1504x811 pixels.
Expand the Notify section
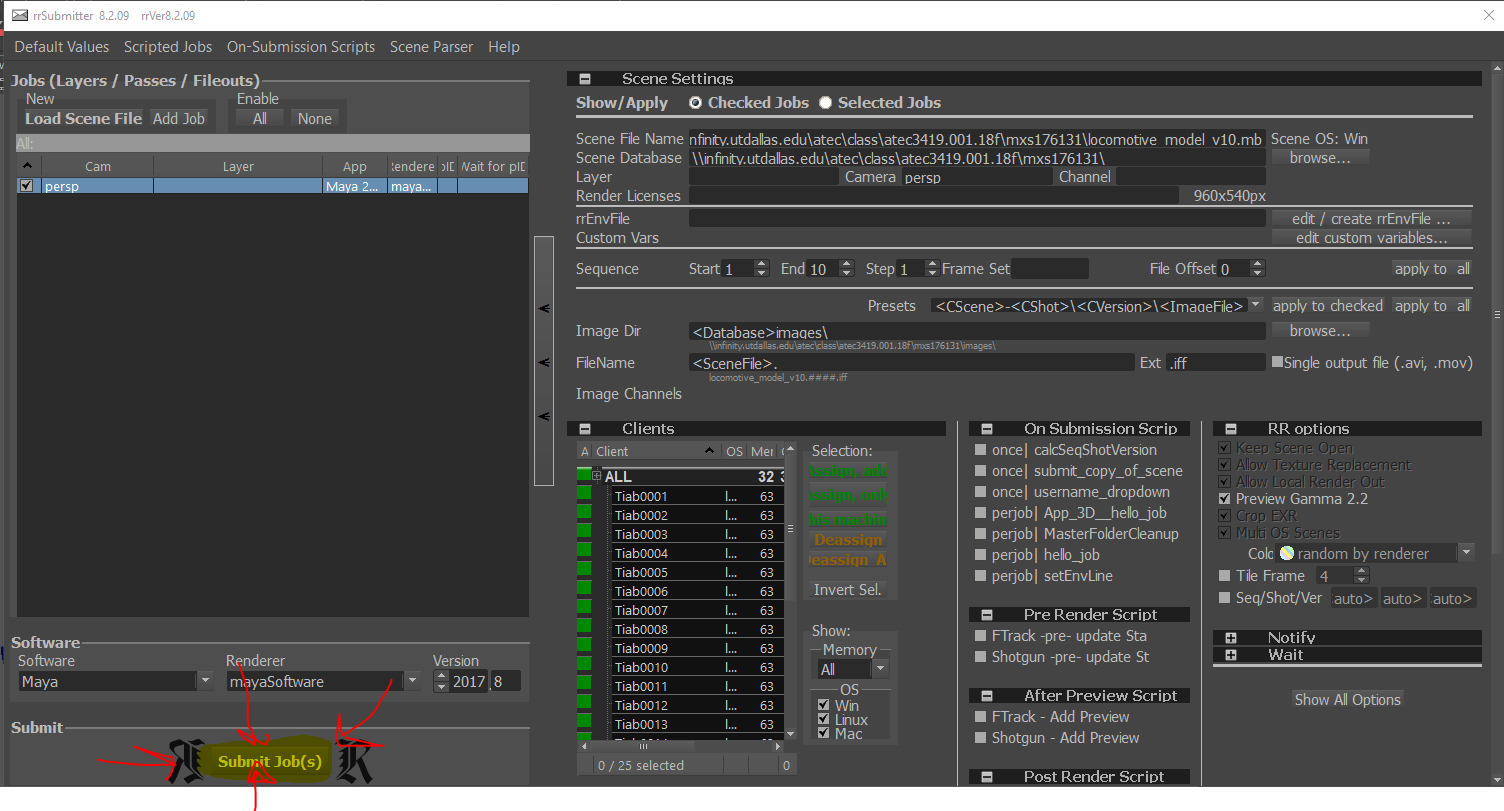tap(1231, 638)
